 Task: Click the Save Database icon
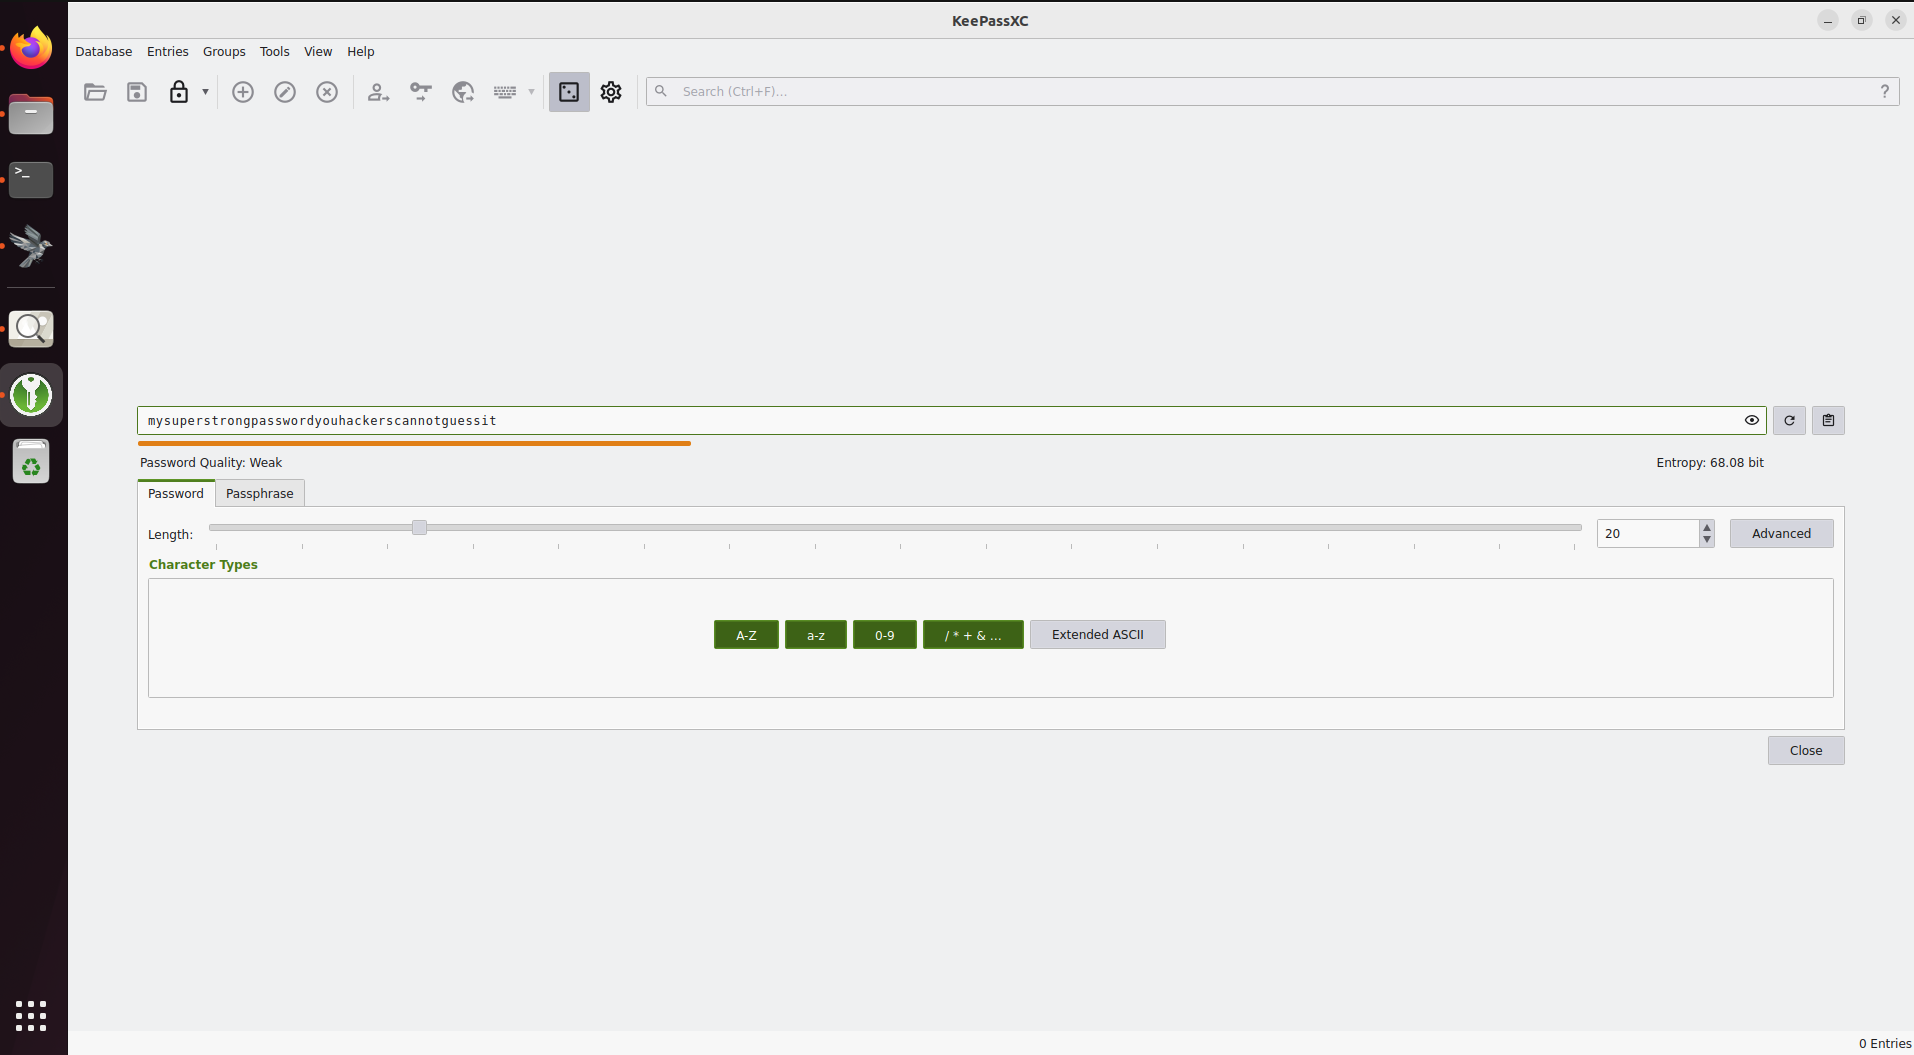pos(137,92)
